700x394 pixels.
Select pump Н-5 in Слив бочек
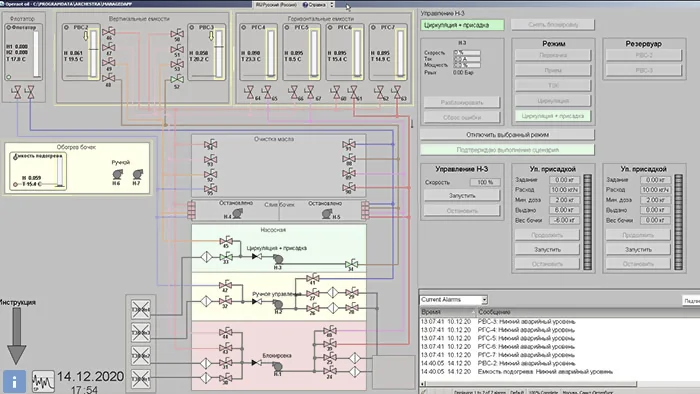[327, 214]
